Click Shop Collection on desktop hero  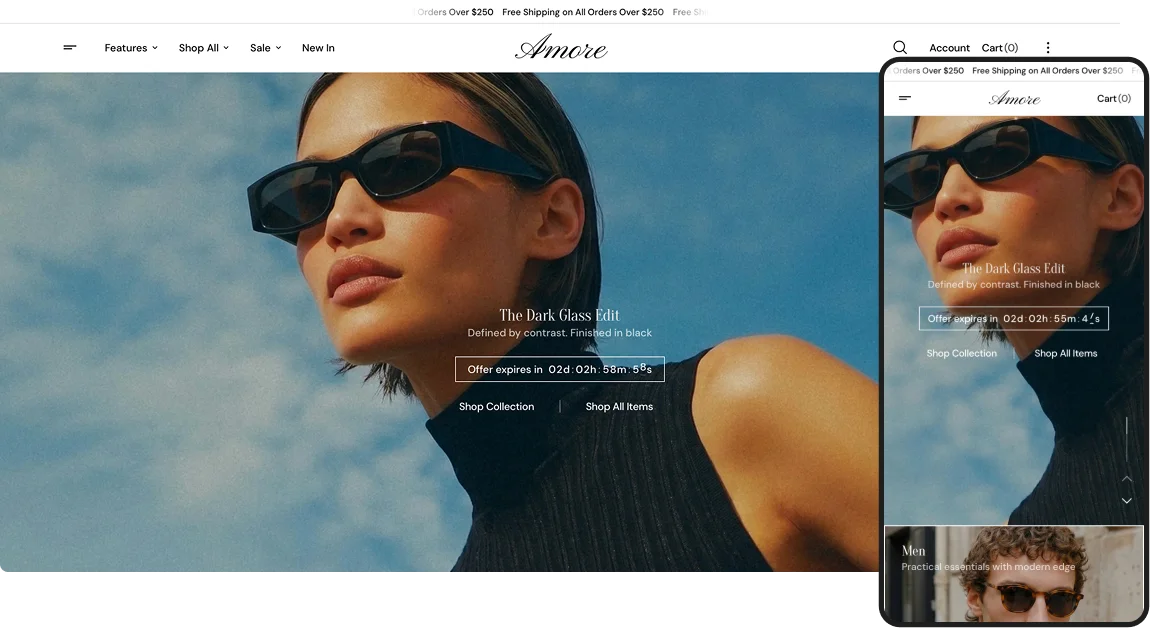tap(497, 406)
